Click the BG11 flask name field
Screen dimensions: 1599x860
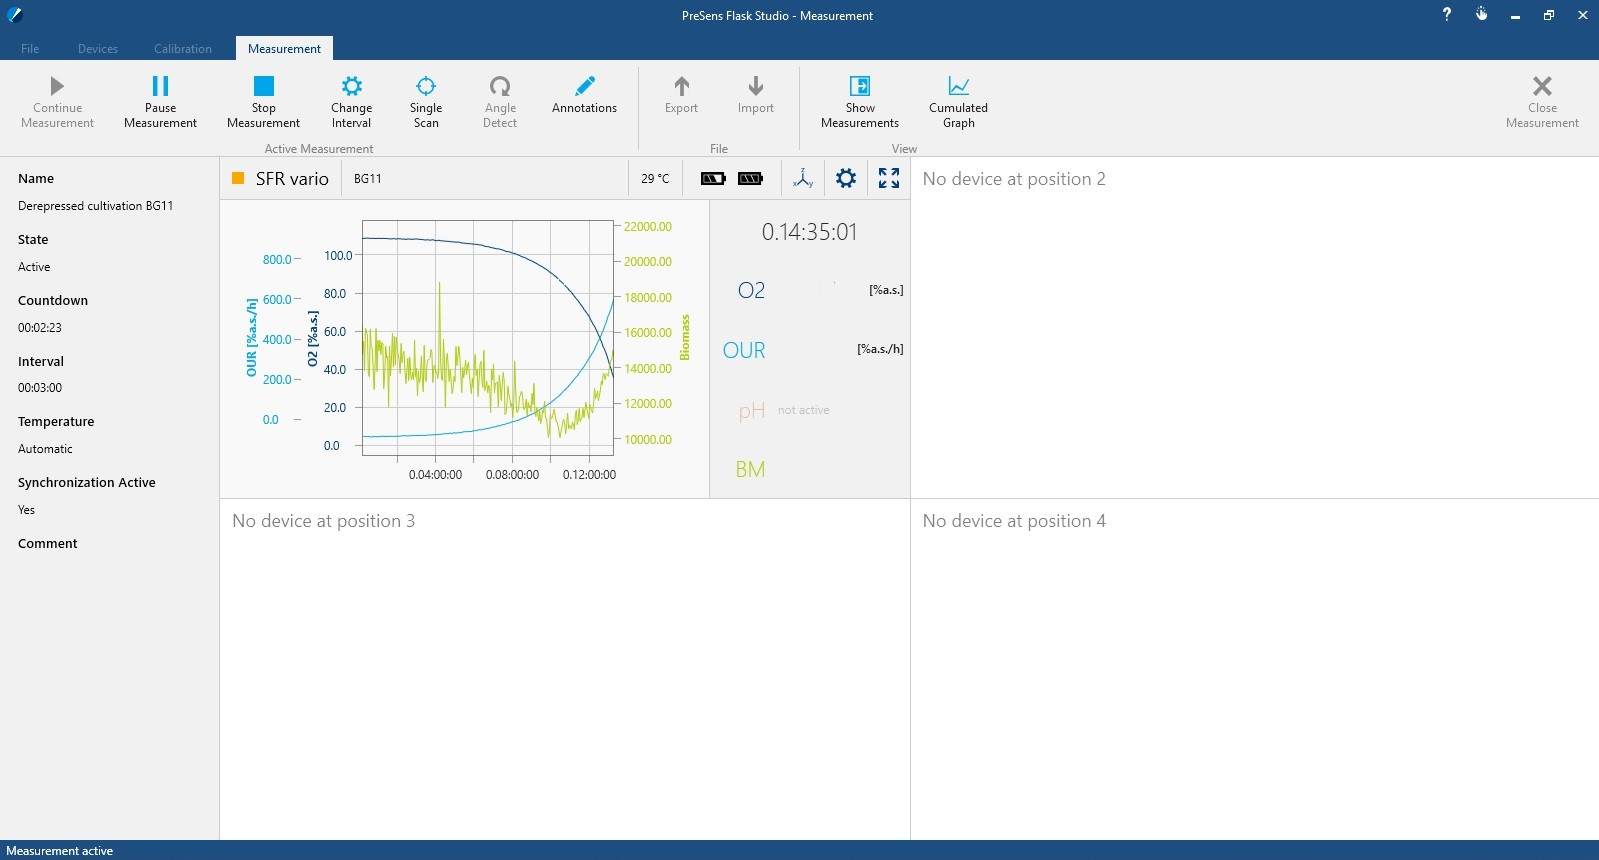[x=368, y=179]
